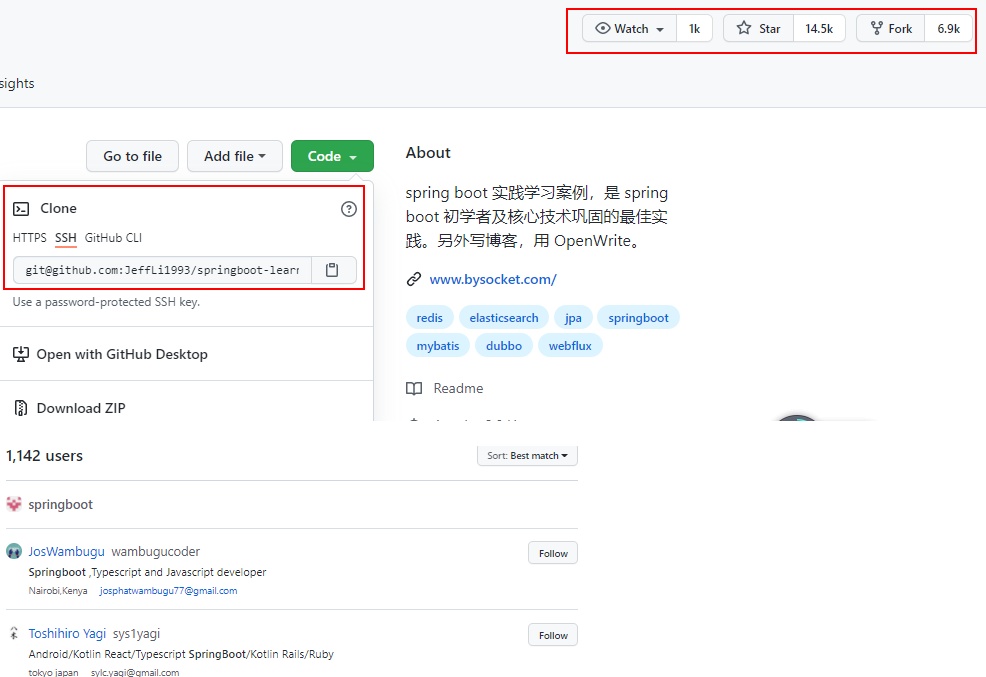Select the SSH clone tab
This screenshot has height=677, width=986.
click(65, 238)
